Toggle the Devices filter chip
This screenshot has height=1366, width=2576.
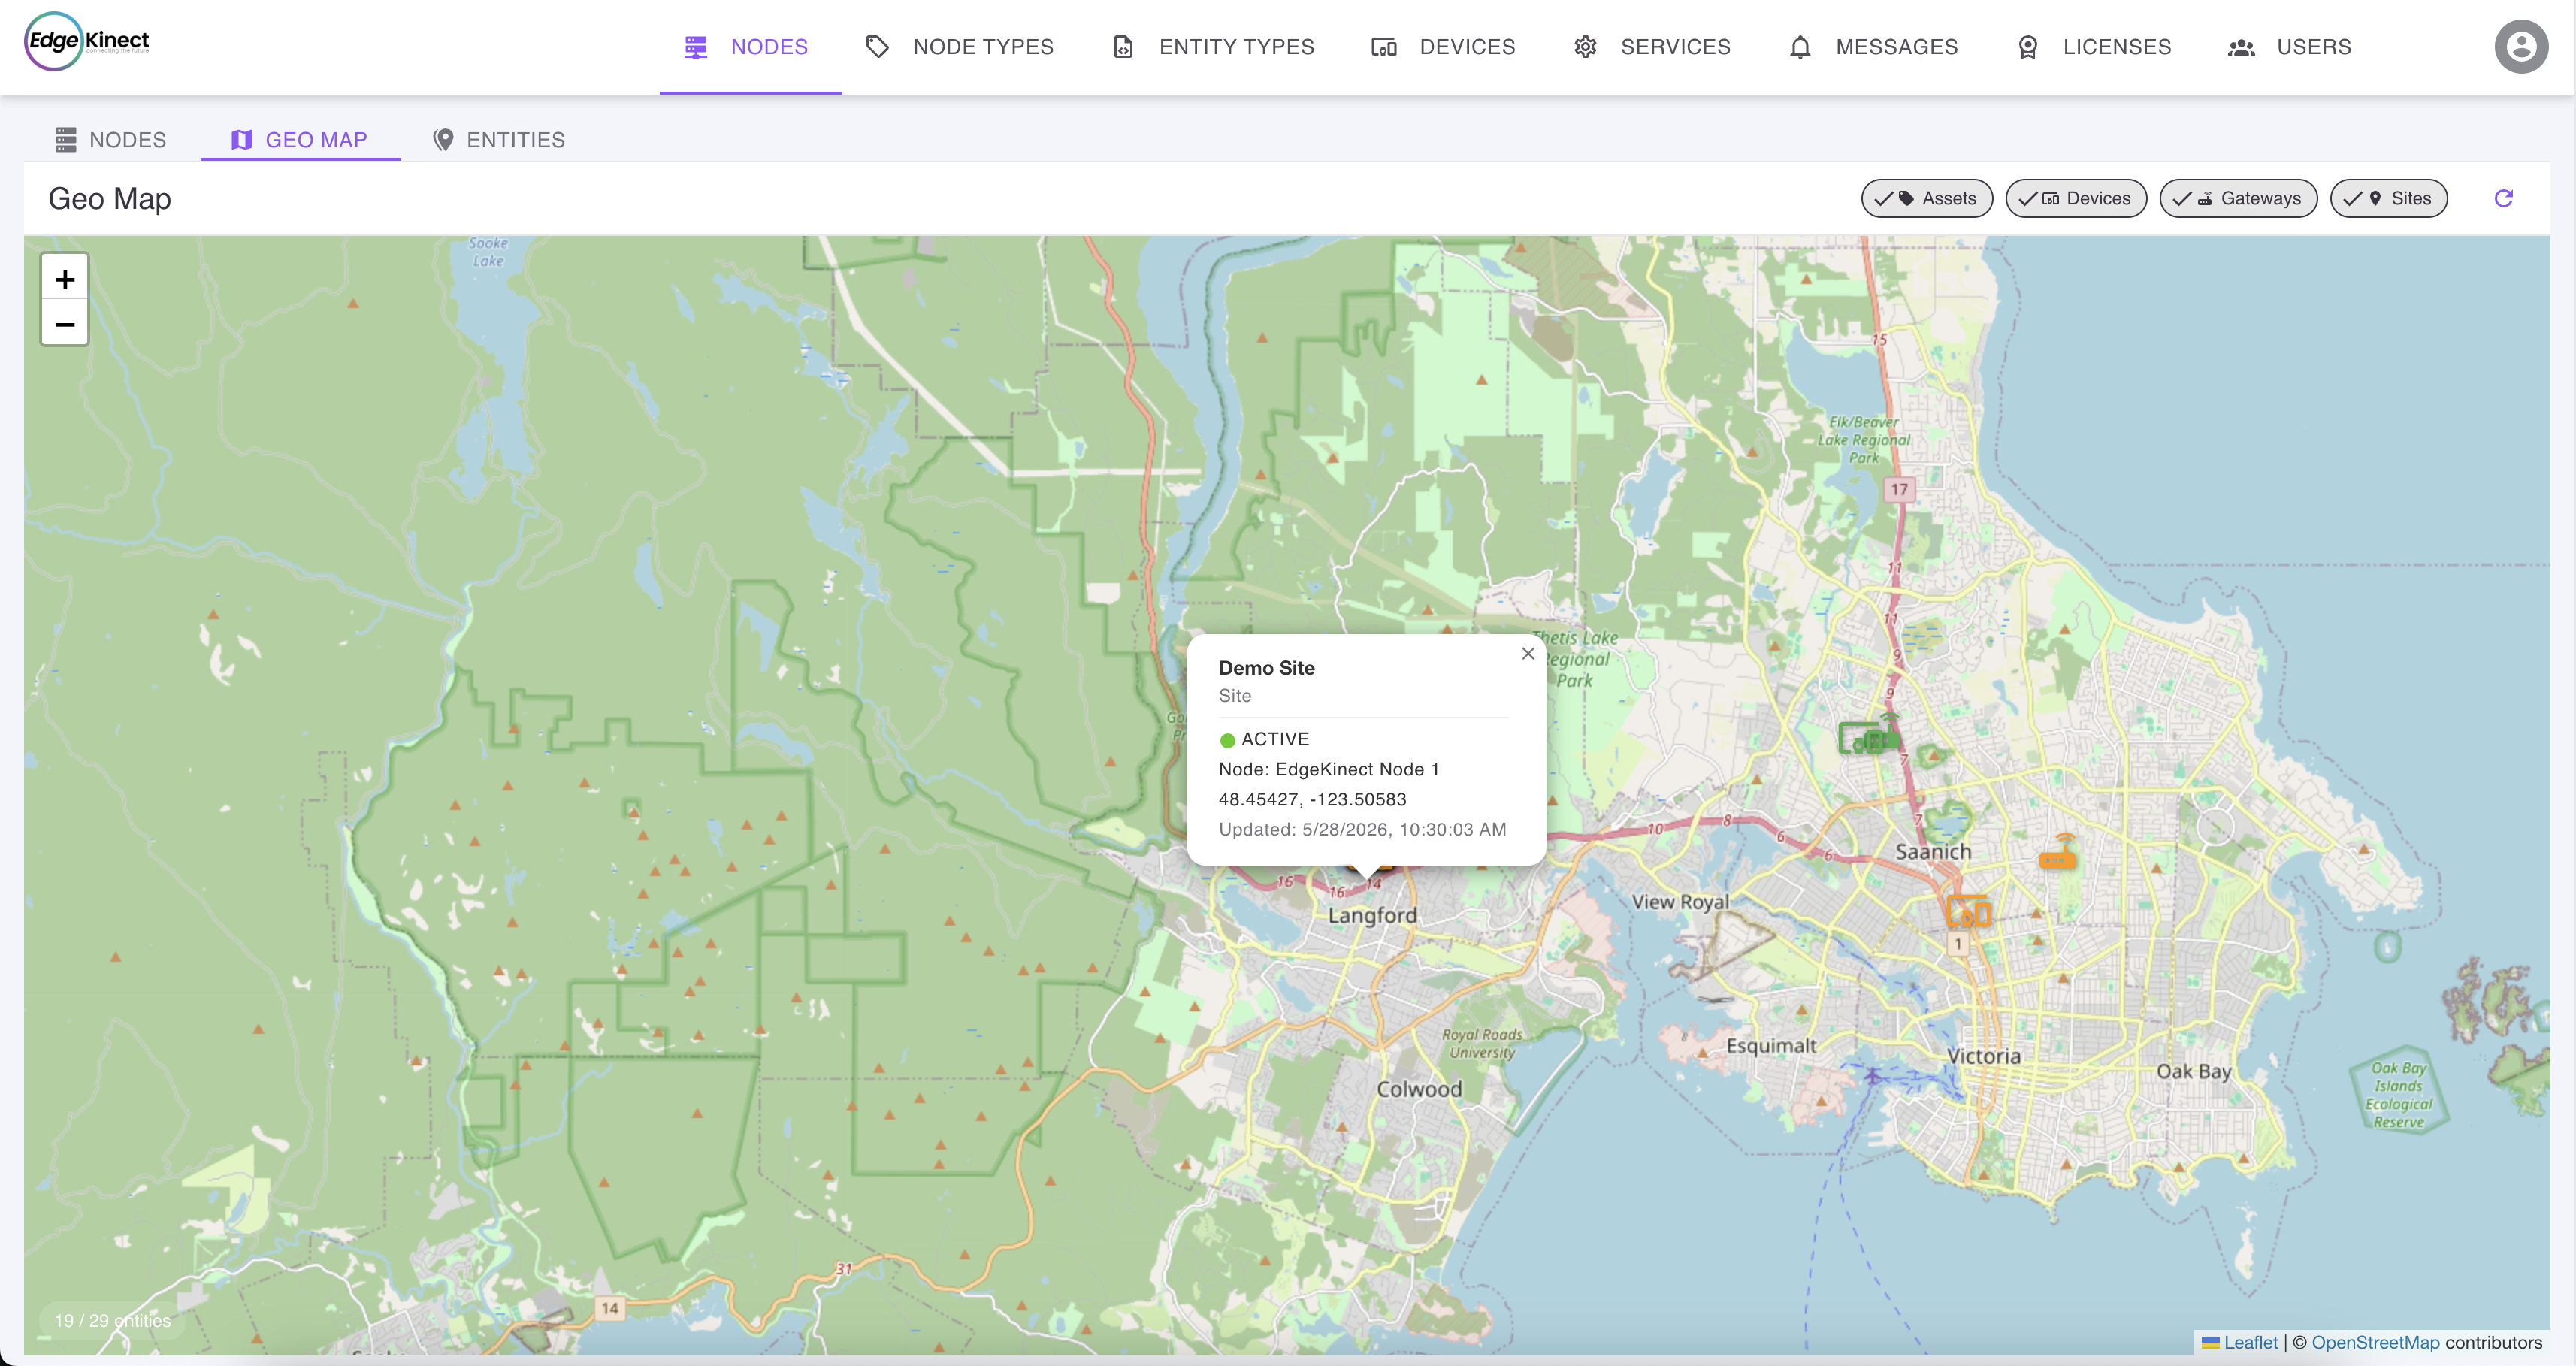(2075, 198)
